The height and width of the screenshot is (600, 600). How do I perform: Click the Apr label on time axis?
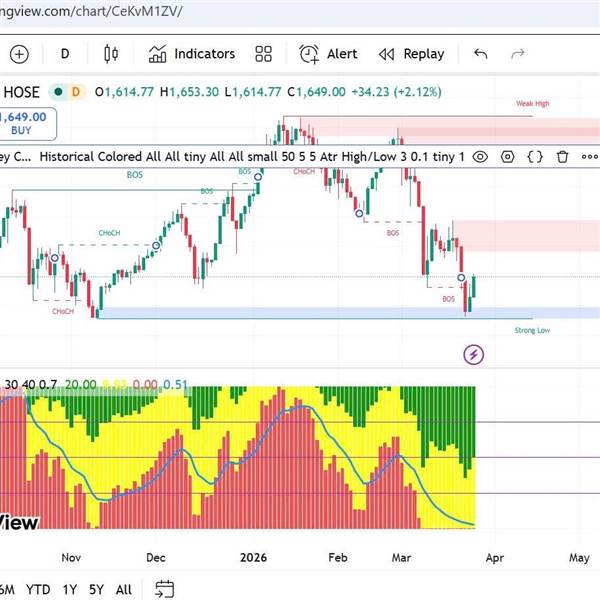[494, 558]
